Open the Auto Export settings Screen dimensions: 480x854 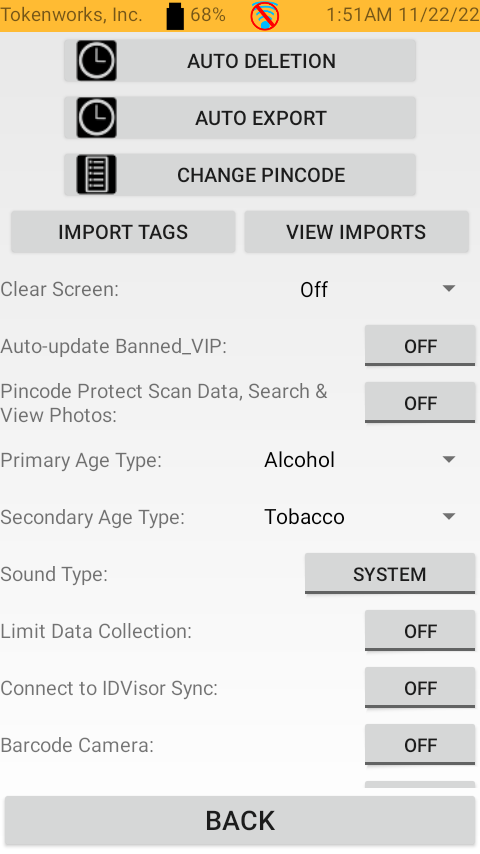(x=240, y=118)
